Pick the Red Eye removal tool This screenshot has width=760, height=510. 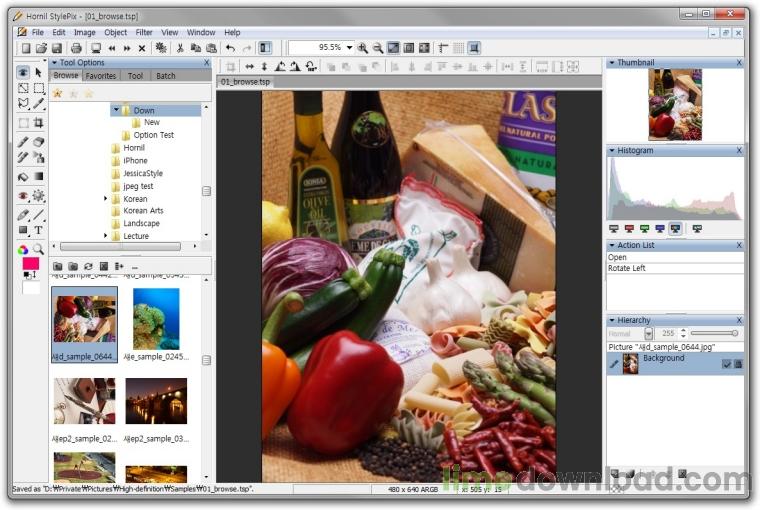[23, 196]
